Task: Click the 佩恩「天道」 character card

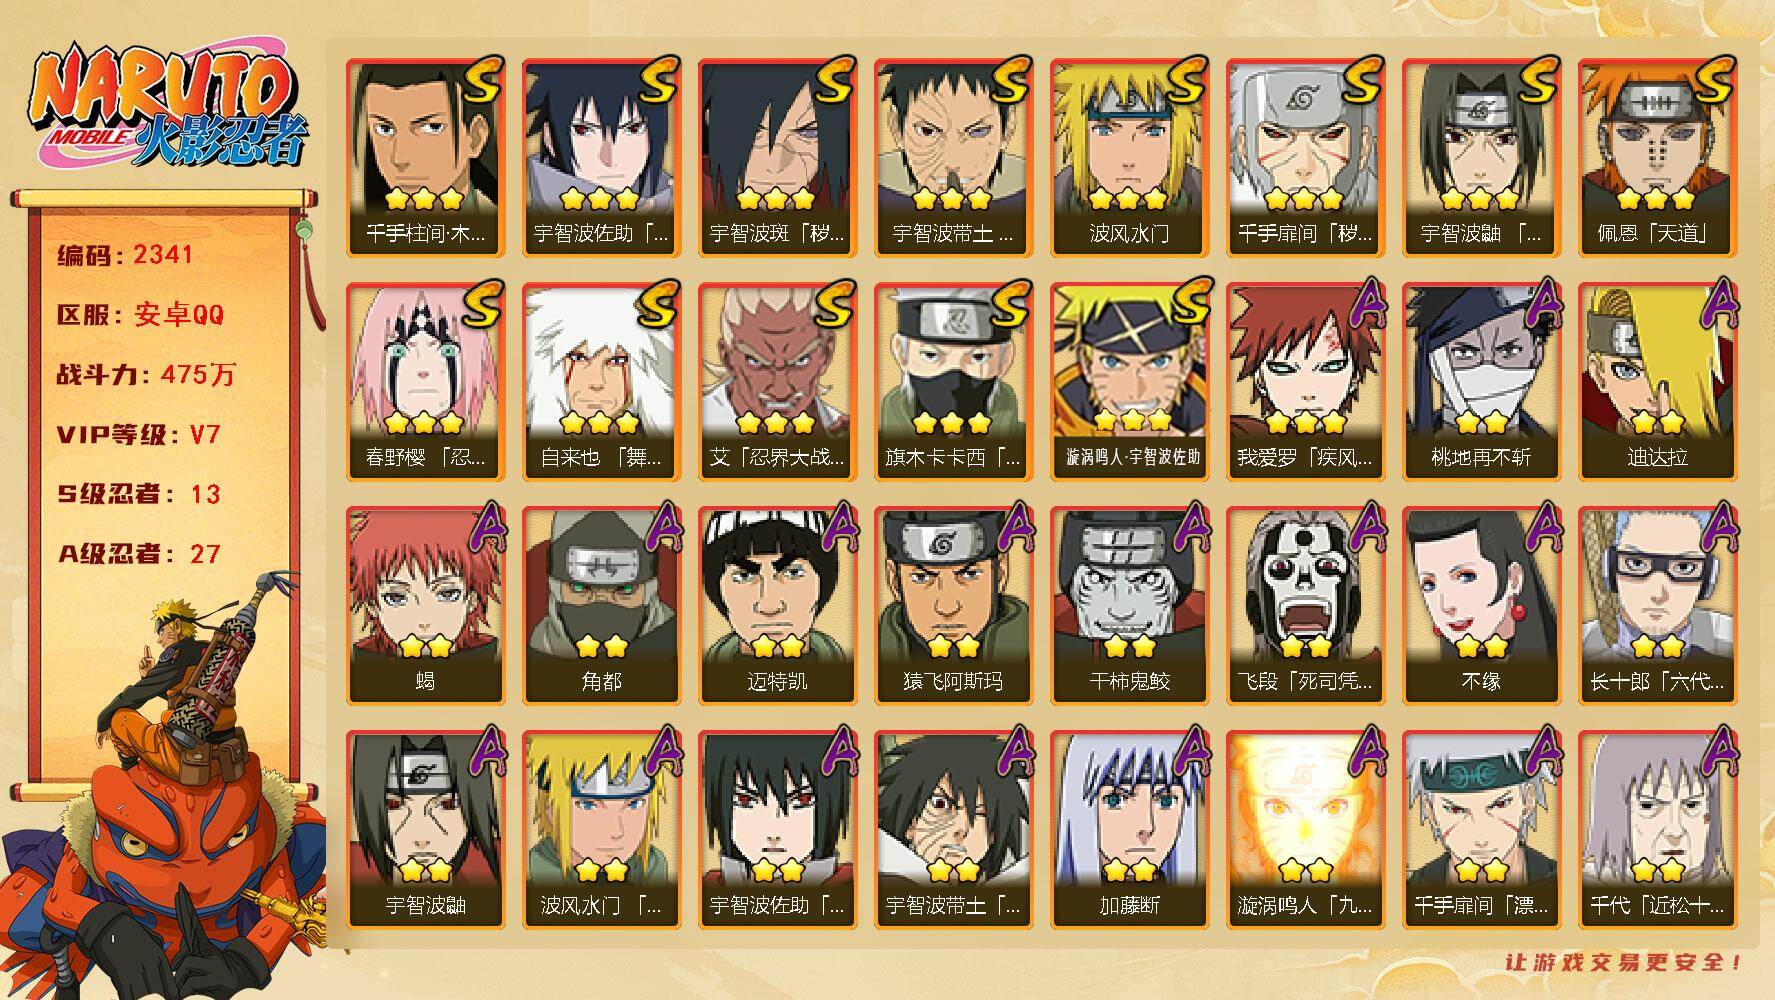Action: (x=1657, y=157)
